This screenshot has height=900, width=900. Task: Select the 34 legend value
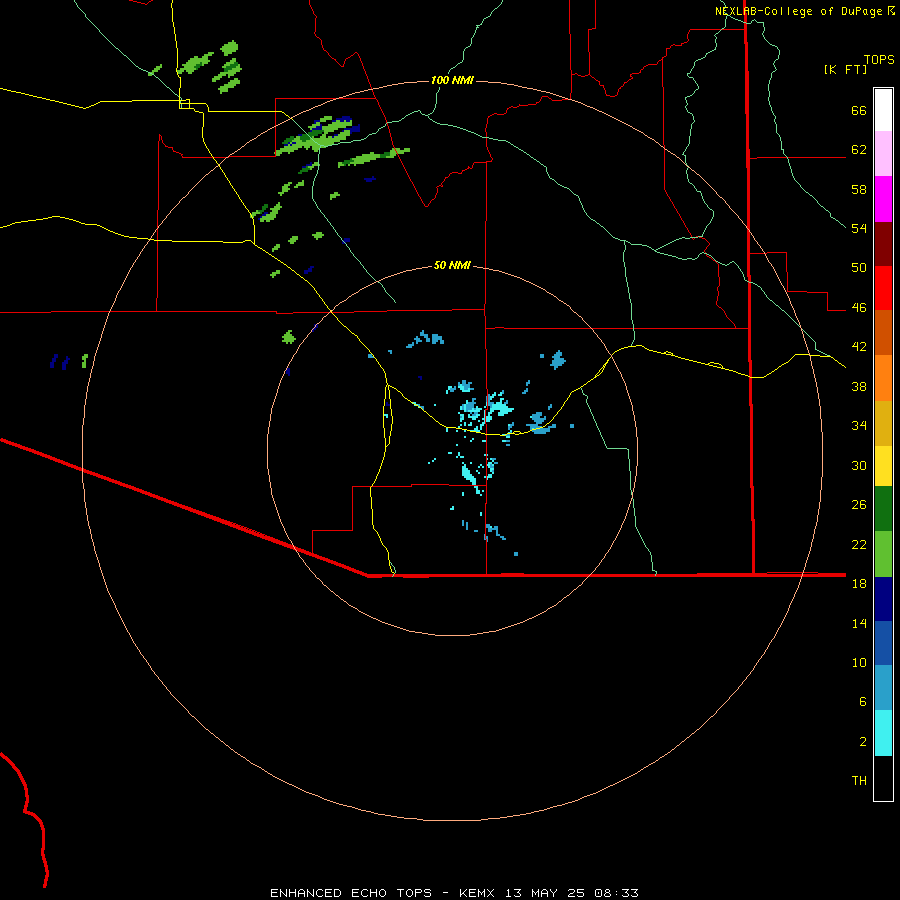859,426
